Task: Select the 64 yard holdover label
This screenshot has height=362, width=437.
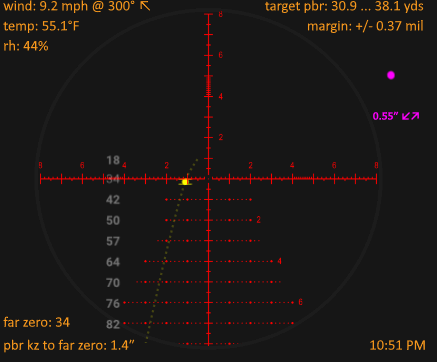Action: (113, 262)
